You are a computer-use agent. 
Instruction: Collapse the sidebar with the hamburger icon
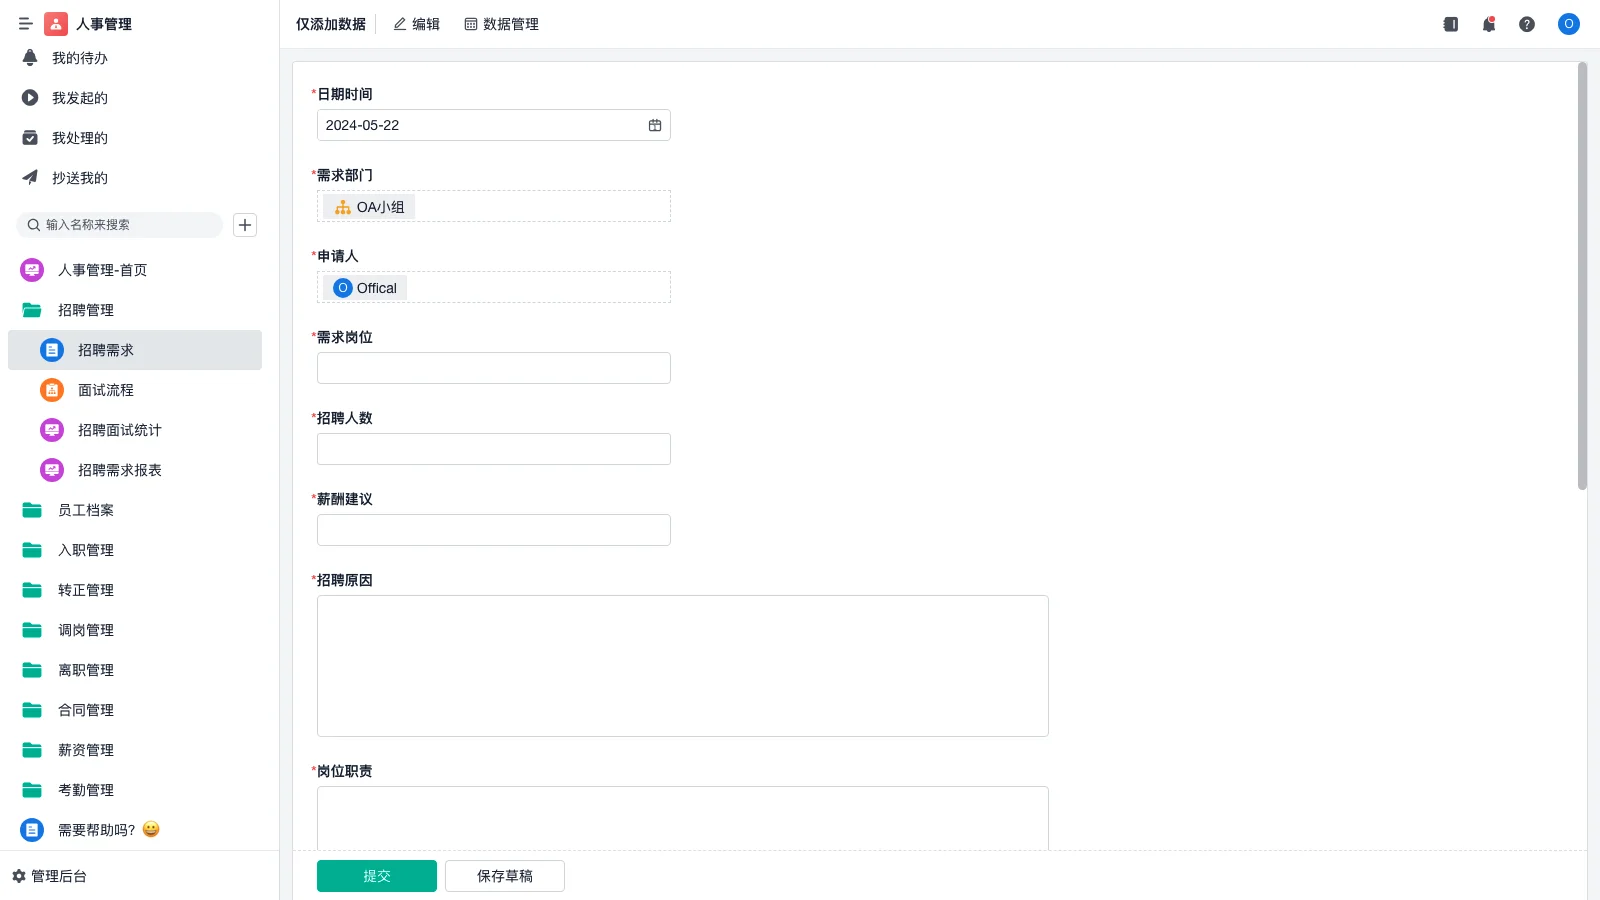tap(26, 24)
